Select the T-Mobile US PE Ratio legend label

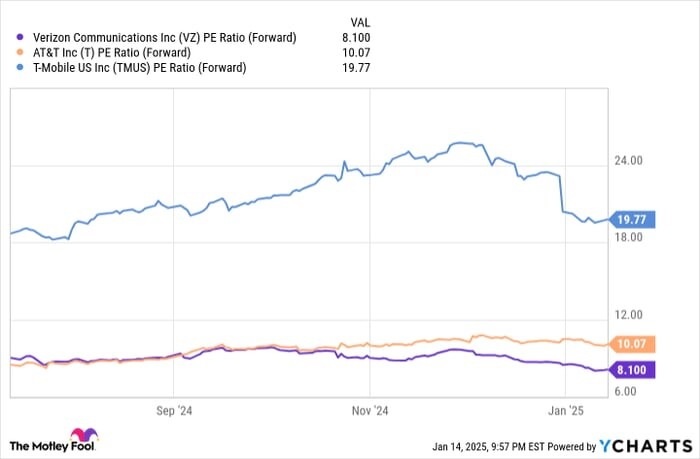click(139, 68)
